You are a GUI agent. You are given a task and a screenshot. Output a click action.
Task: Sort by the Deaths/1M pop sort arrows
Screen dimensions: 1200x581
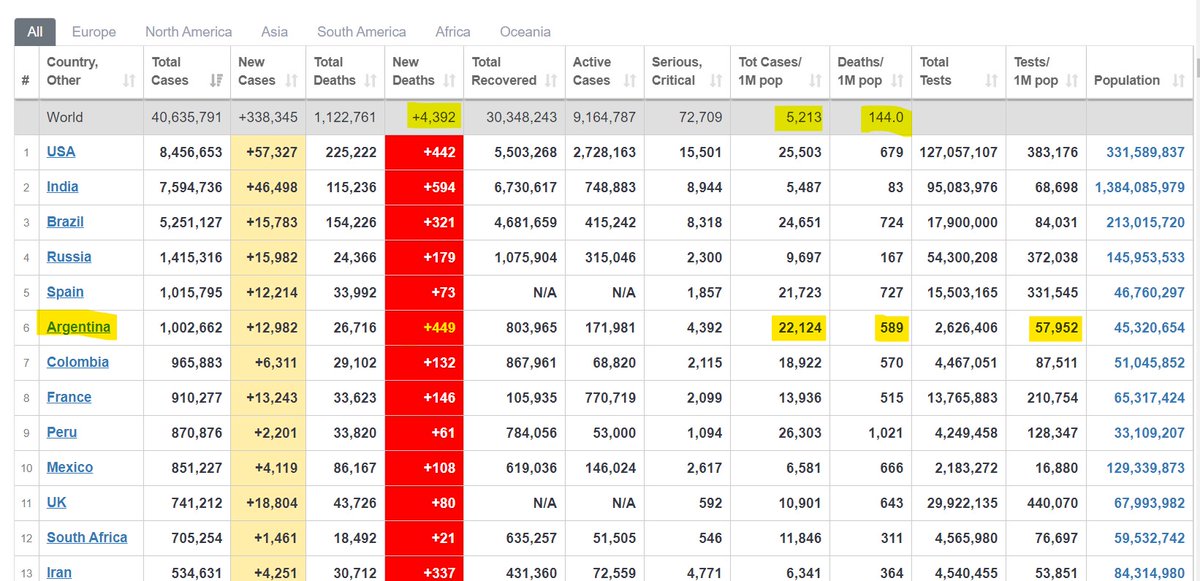pos(897,80)
